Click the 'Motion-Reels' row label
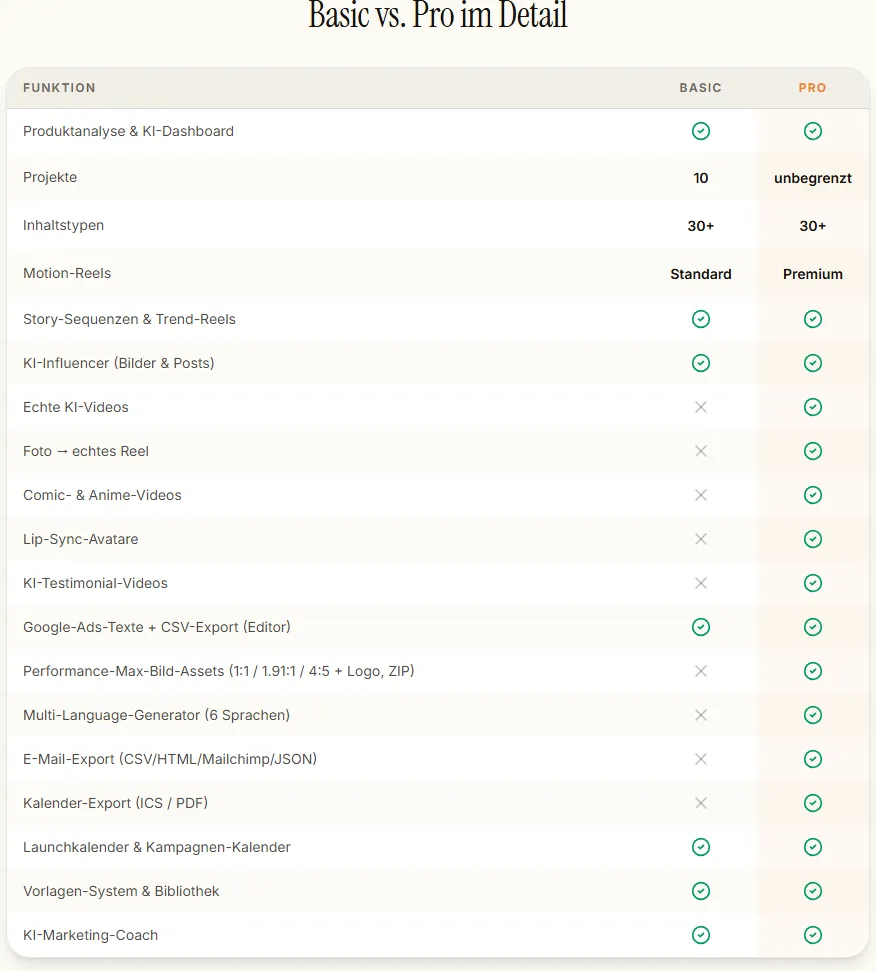876x971 pixels. (x=67, y=273)
